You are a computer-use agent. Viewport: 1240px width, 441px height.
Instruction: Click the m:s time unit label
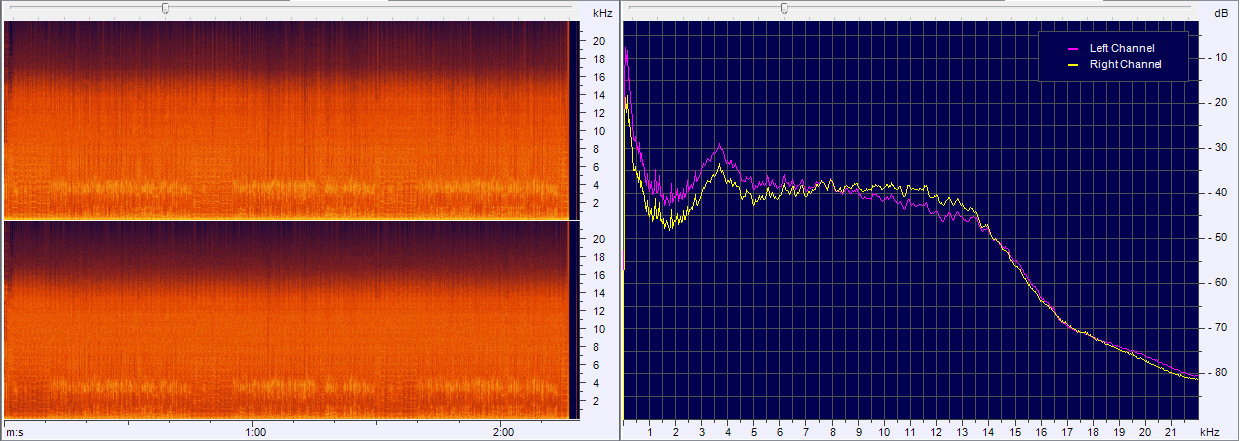14,432
